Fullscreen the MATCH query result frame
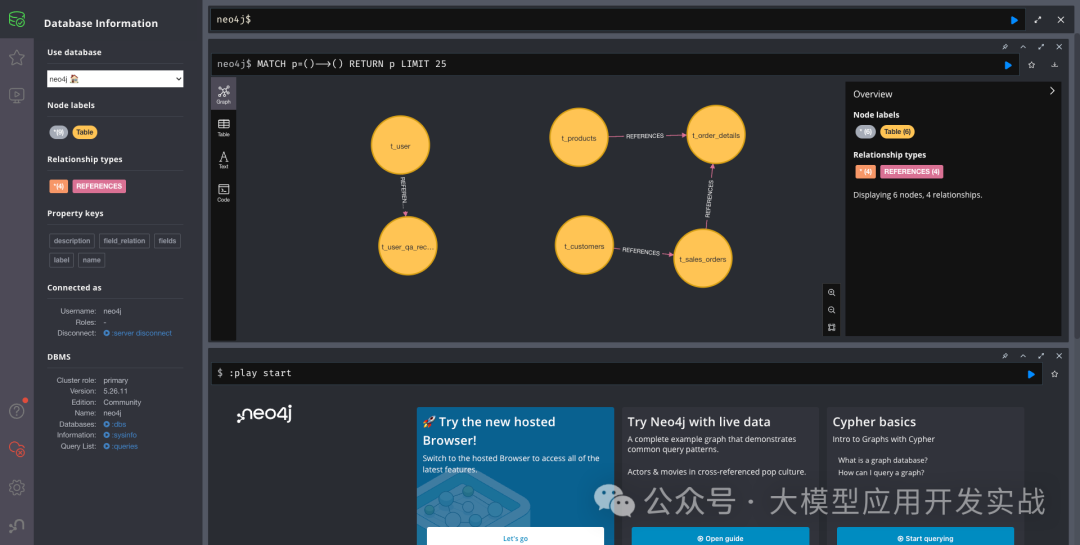 click(1041, 47)
